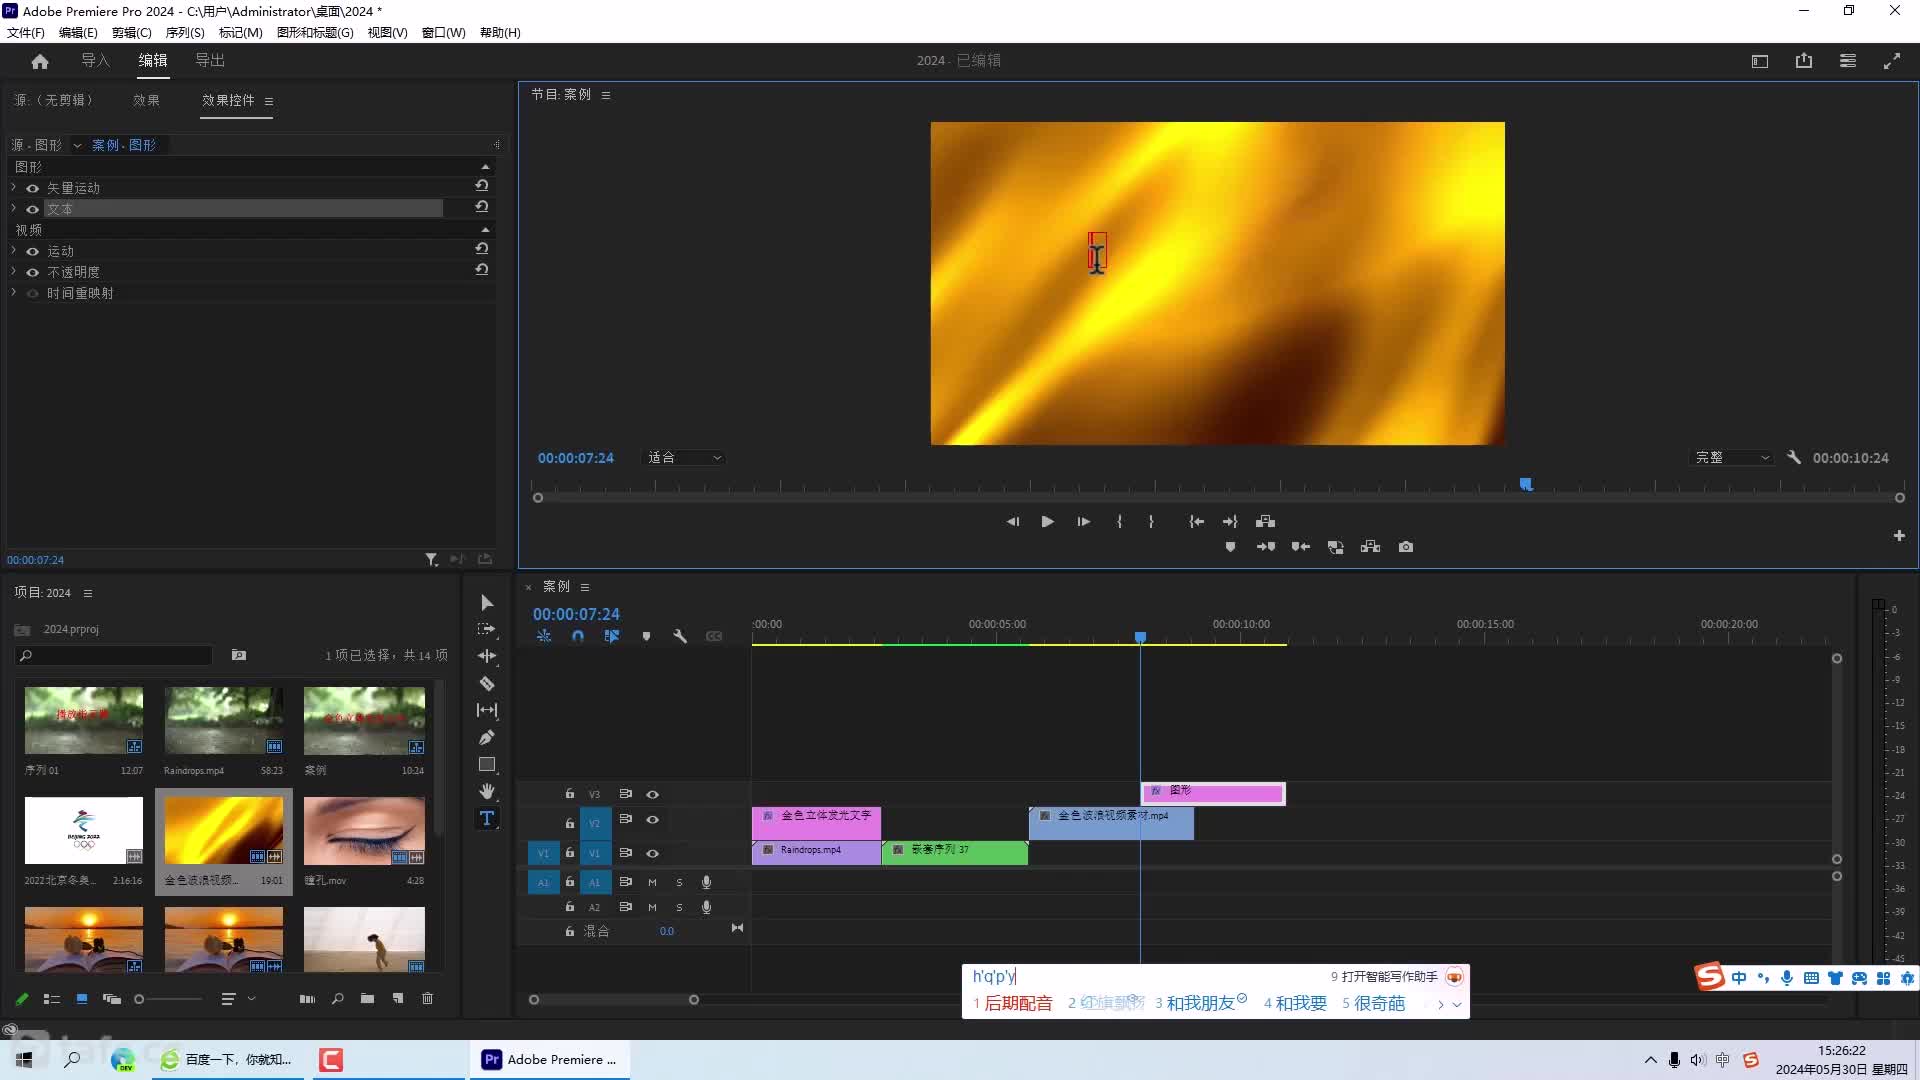The height and width of the screenshot is (1080, 1920).
Task: Select the Ripple Edit tool
Action: click(487, 656)
